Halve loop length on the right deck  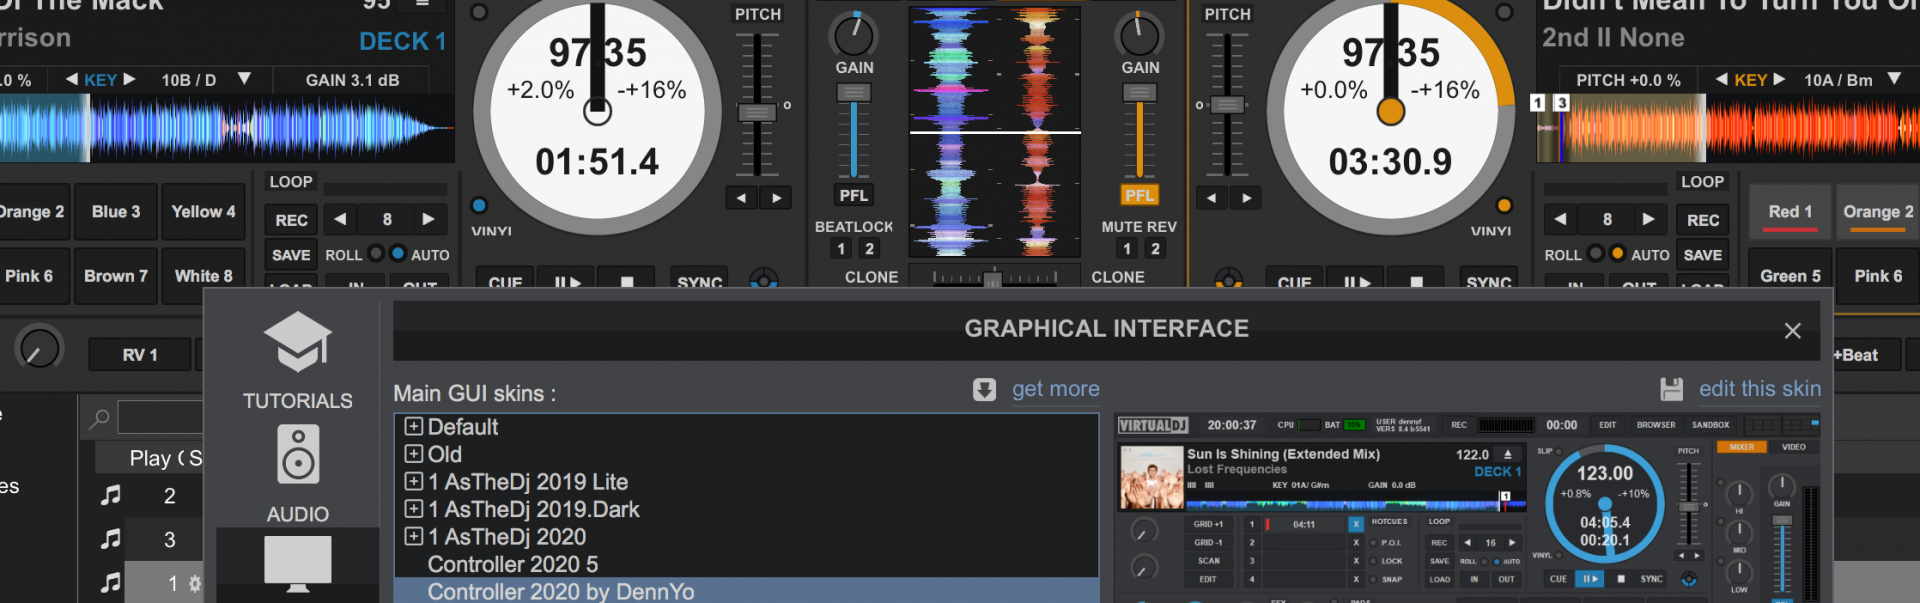click(x=1560, y=219)
